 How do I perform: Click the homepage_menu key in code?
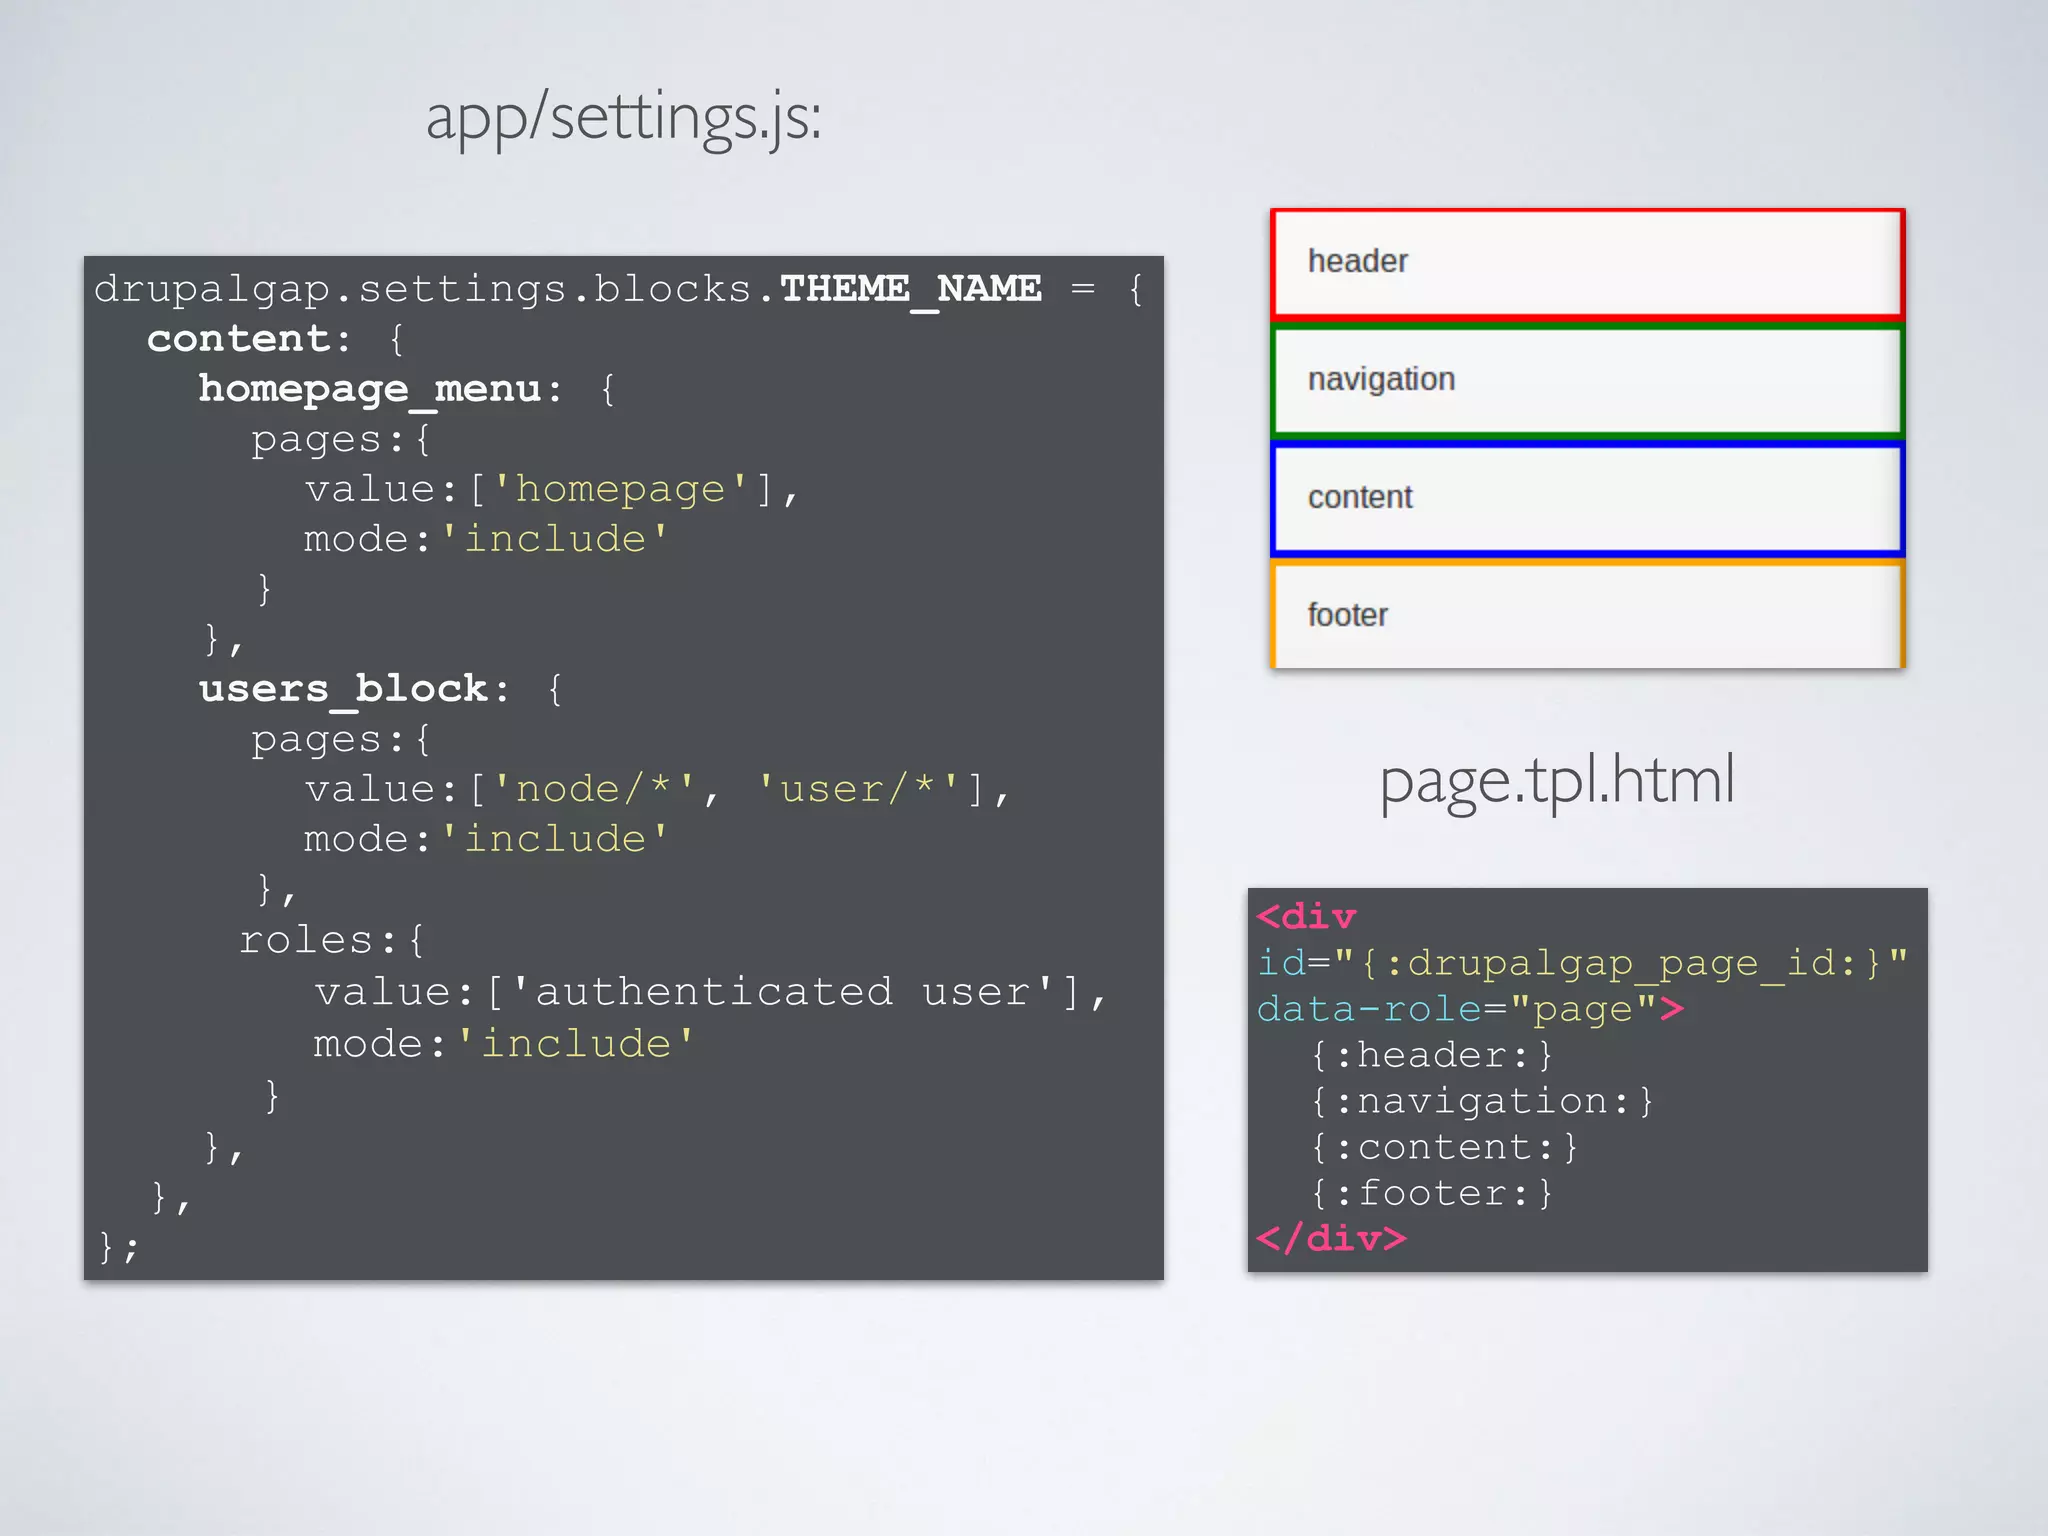click(369, 389)
